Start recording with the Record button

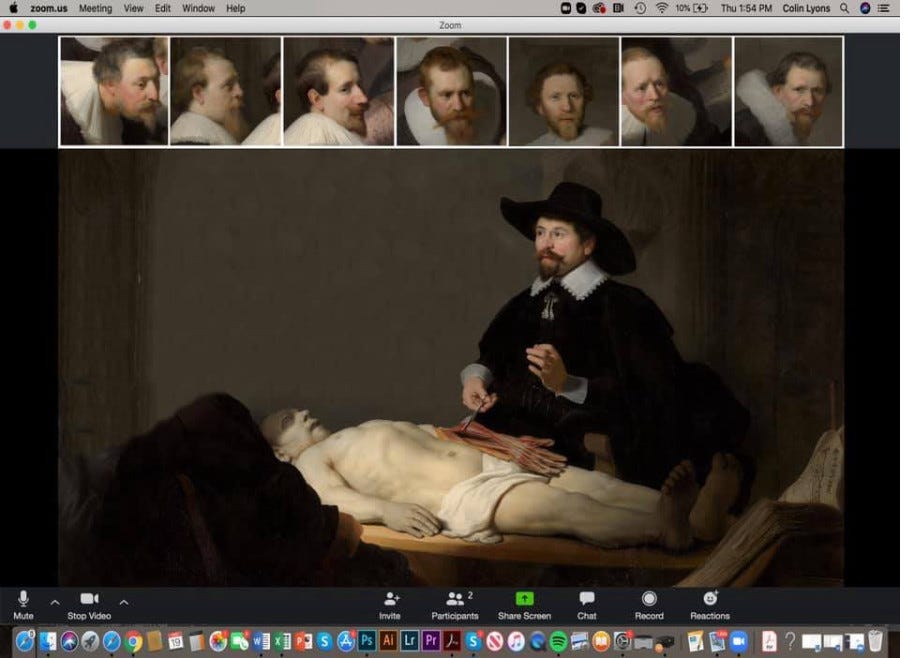pos(649,605)
